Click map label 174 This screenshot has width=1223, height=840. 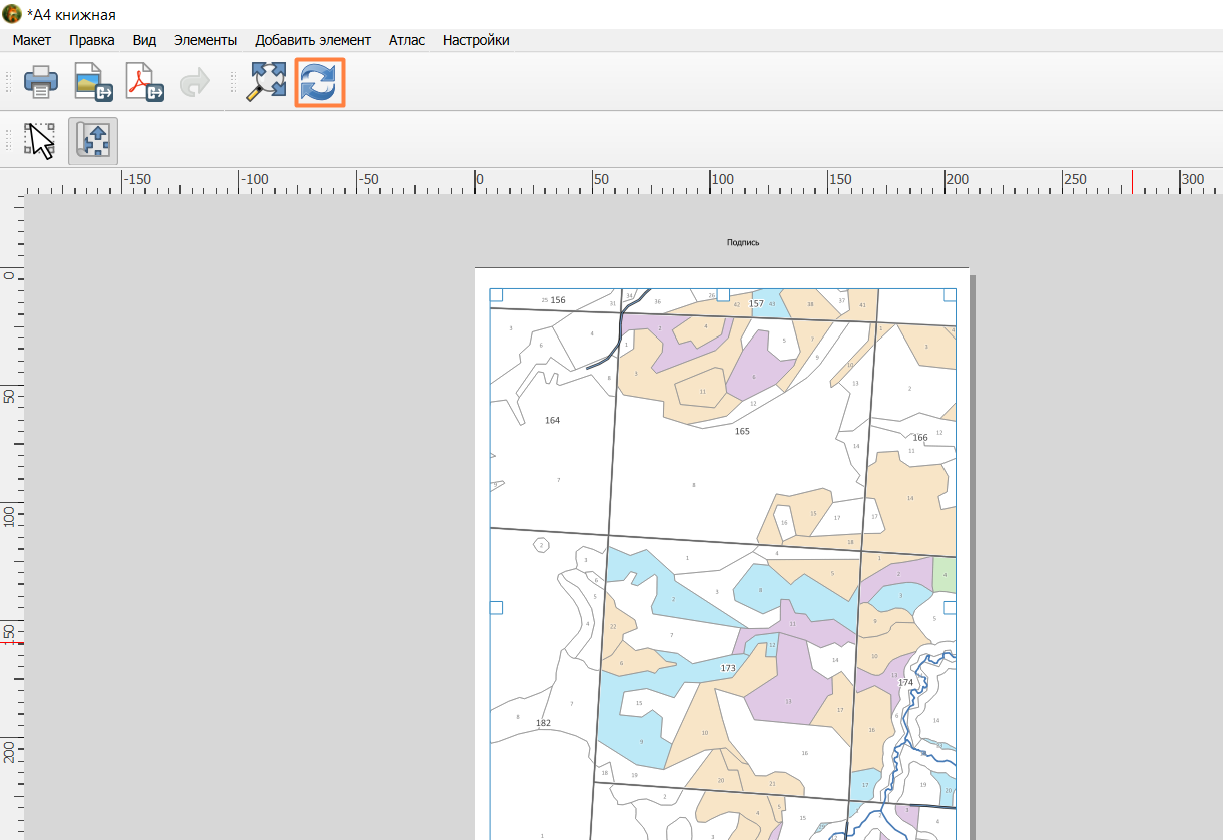tap(906, 682)
